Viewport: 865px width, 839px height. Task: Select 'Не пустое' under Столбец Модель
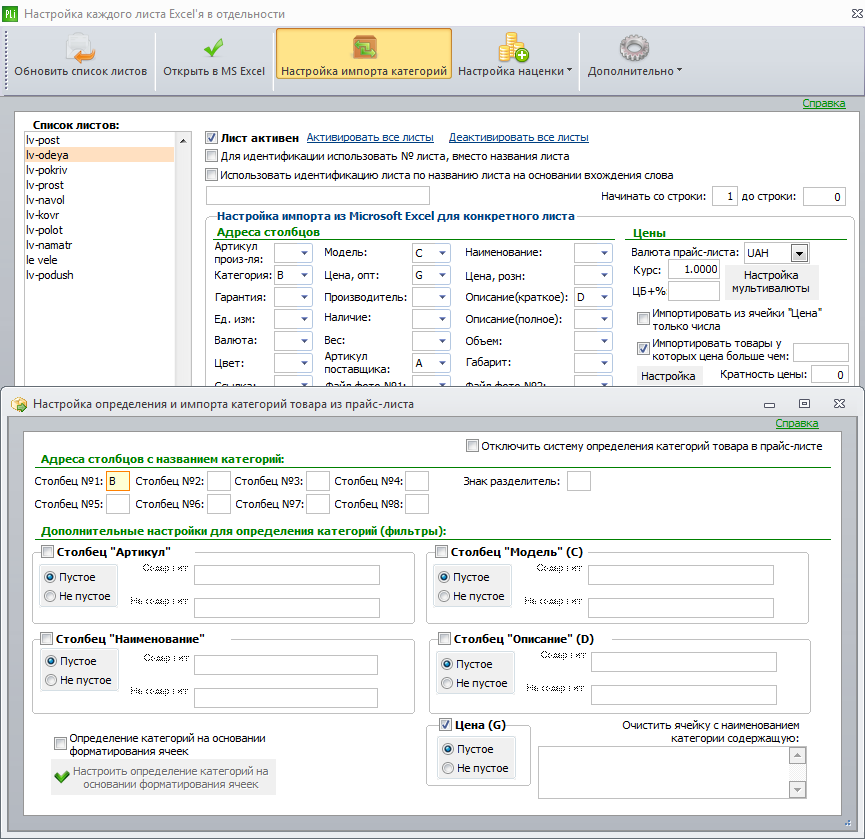pos(444,596)
